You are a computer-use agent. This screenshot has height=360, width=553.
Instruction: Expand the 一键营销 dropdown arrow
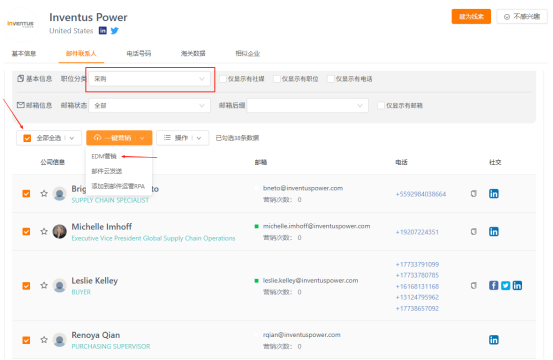coord(142,138)
